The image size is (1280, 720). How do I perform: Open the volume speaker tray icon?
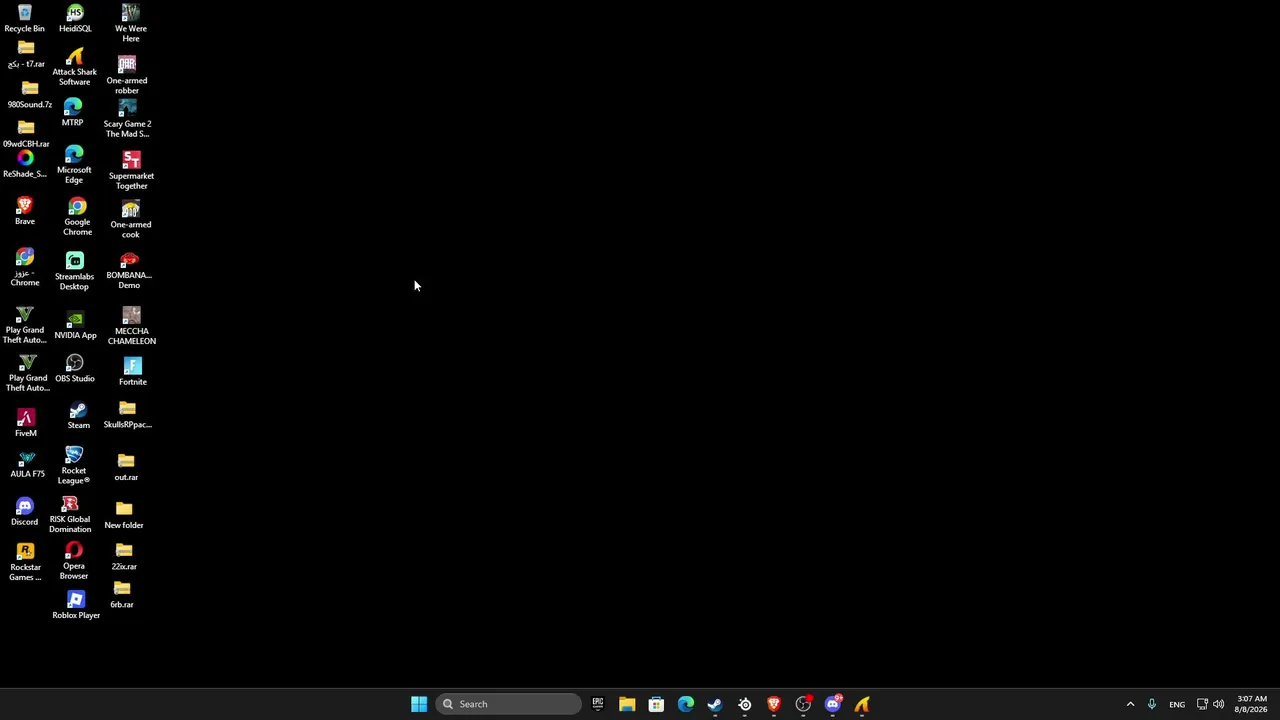1218,704
